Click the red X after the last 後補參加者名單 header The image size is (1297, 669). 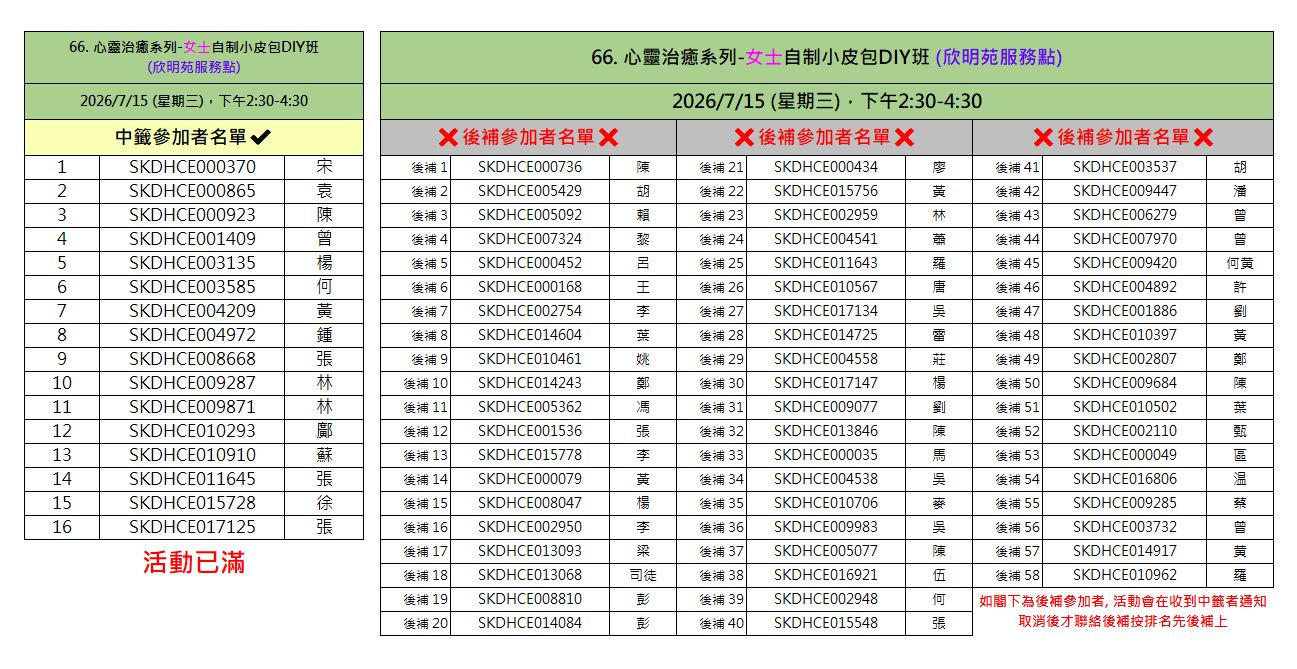[1203, 138]
